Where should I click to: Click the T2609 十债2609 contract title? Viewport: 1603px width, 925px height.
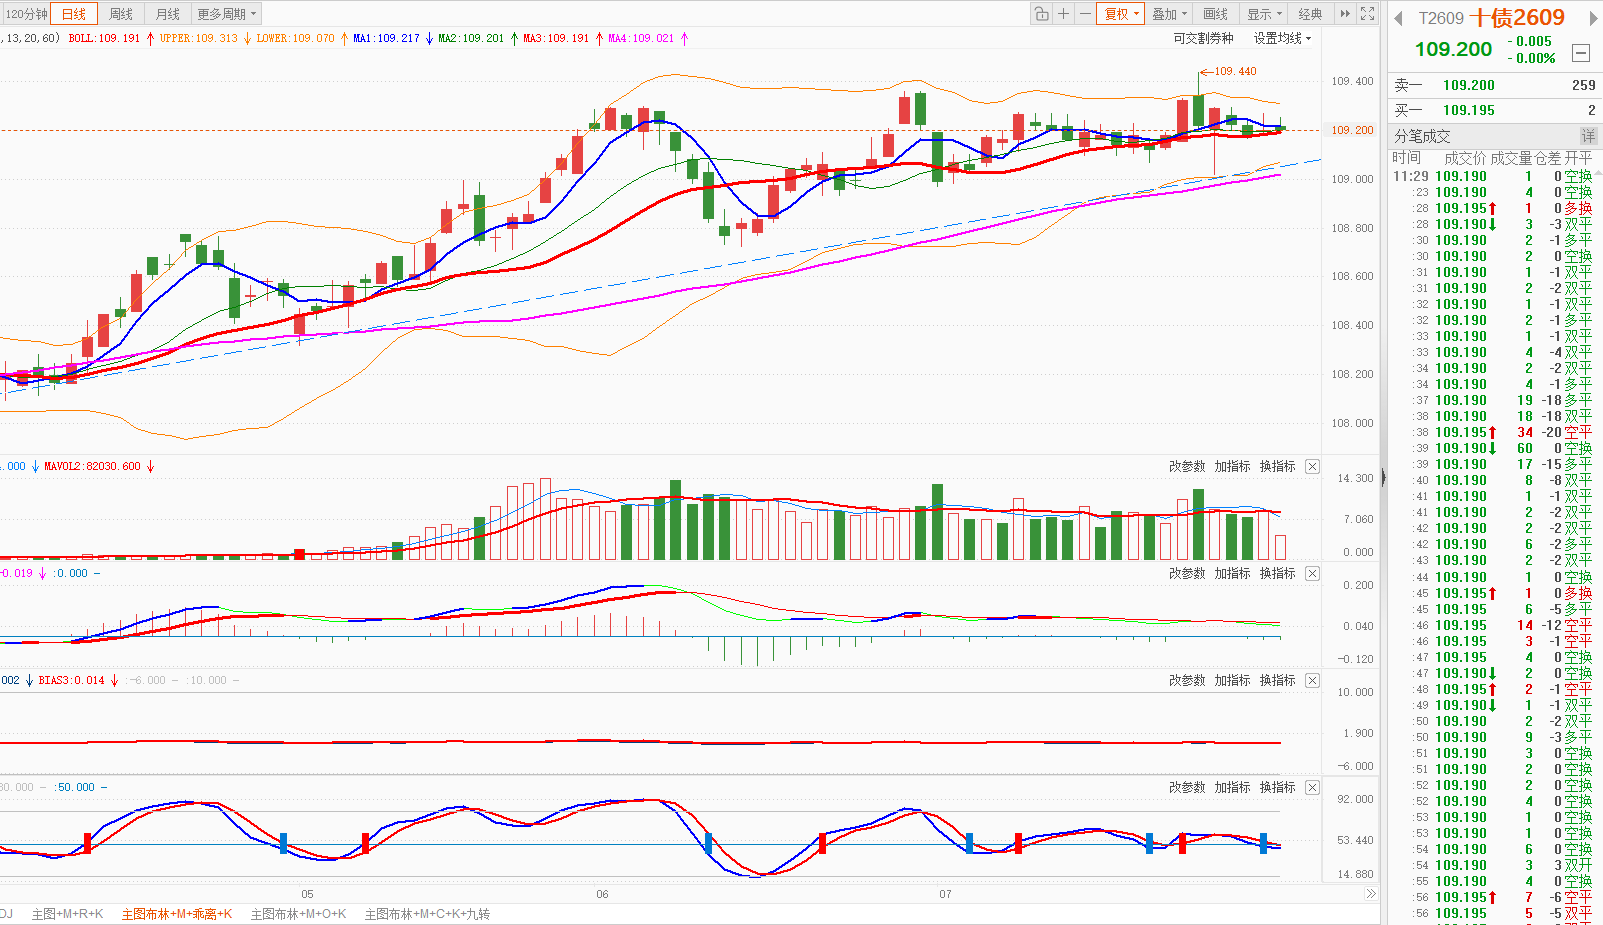point(1491,18)
